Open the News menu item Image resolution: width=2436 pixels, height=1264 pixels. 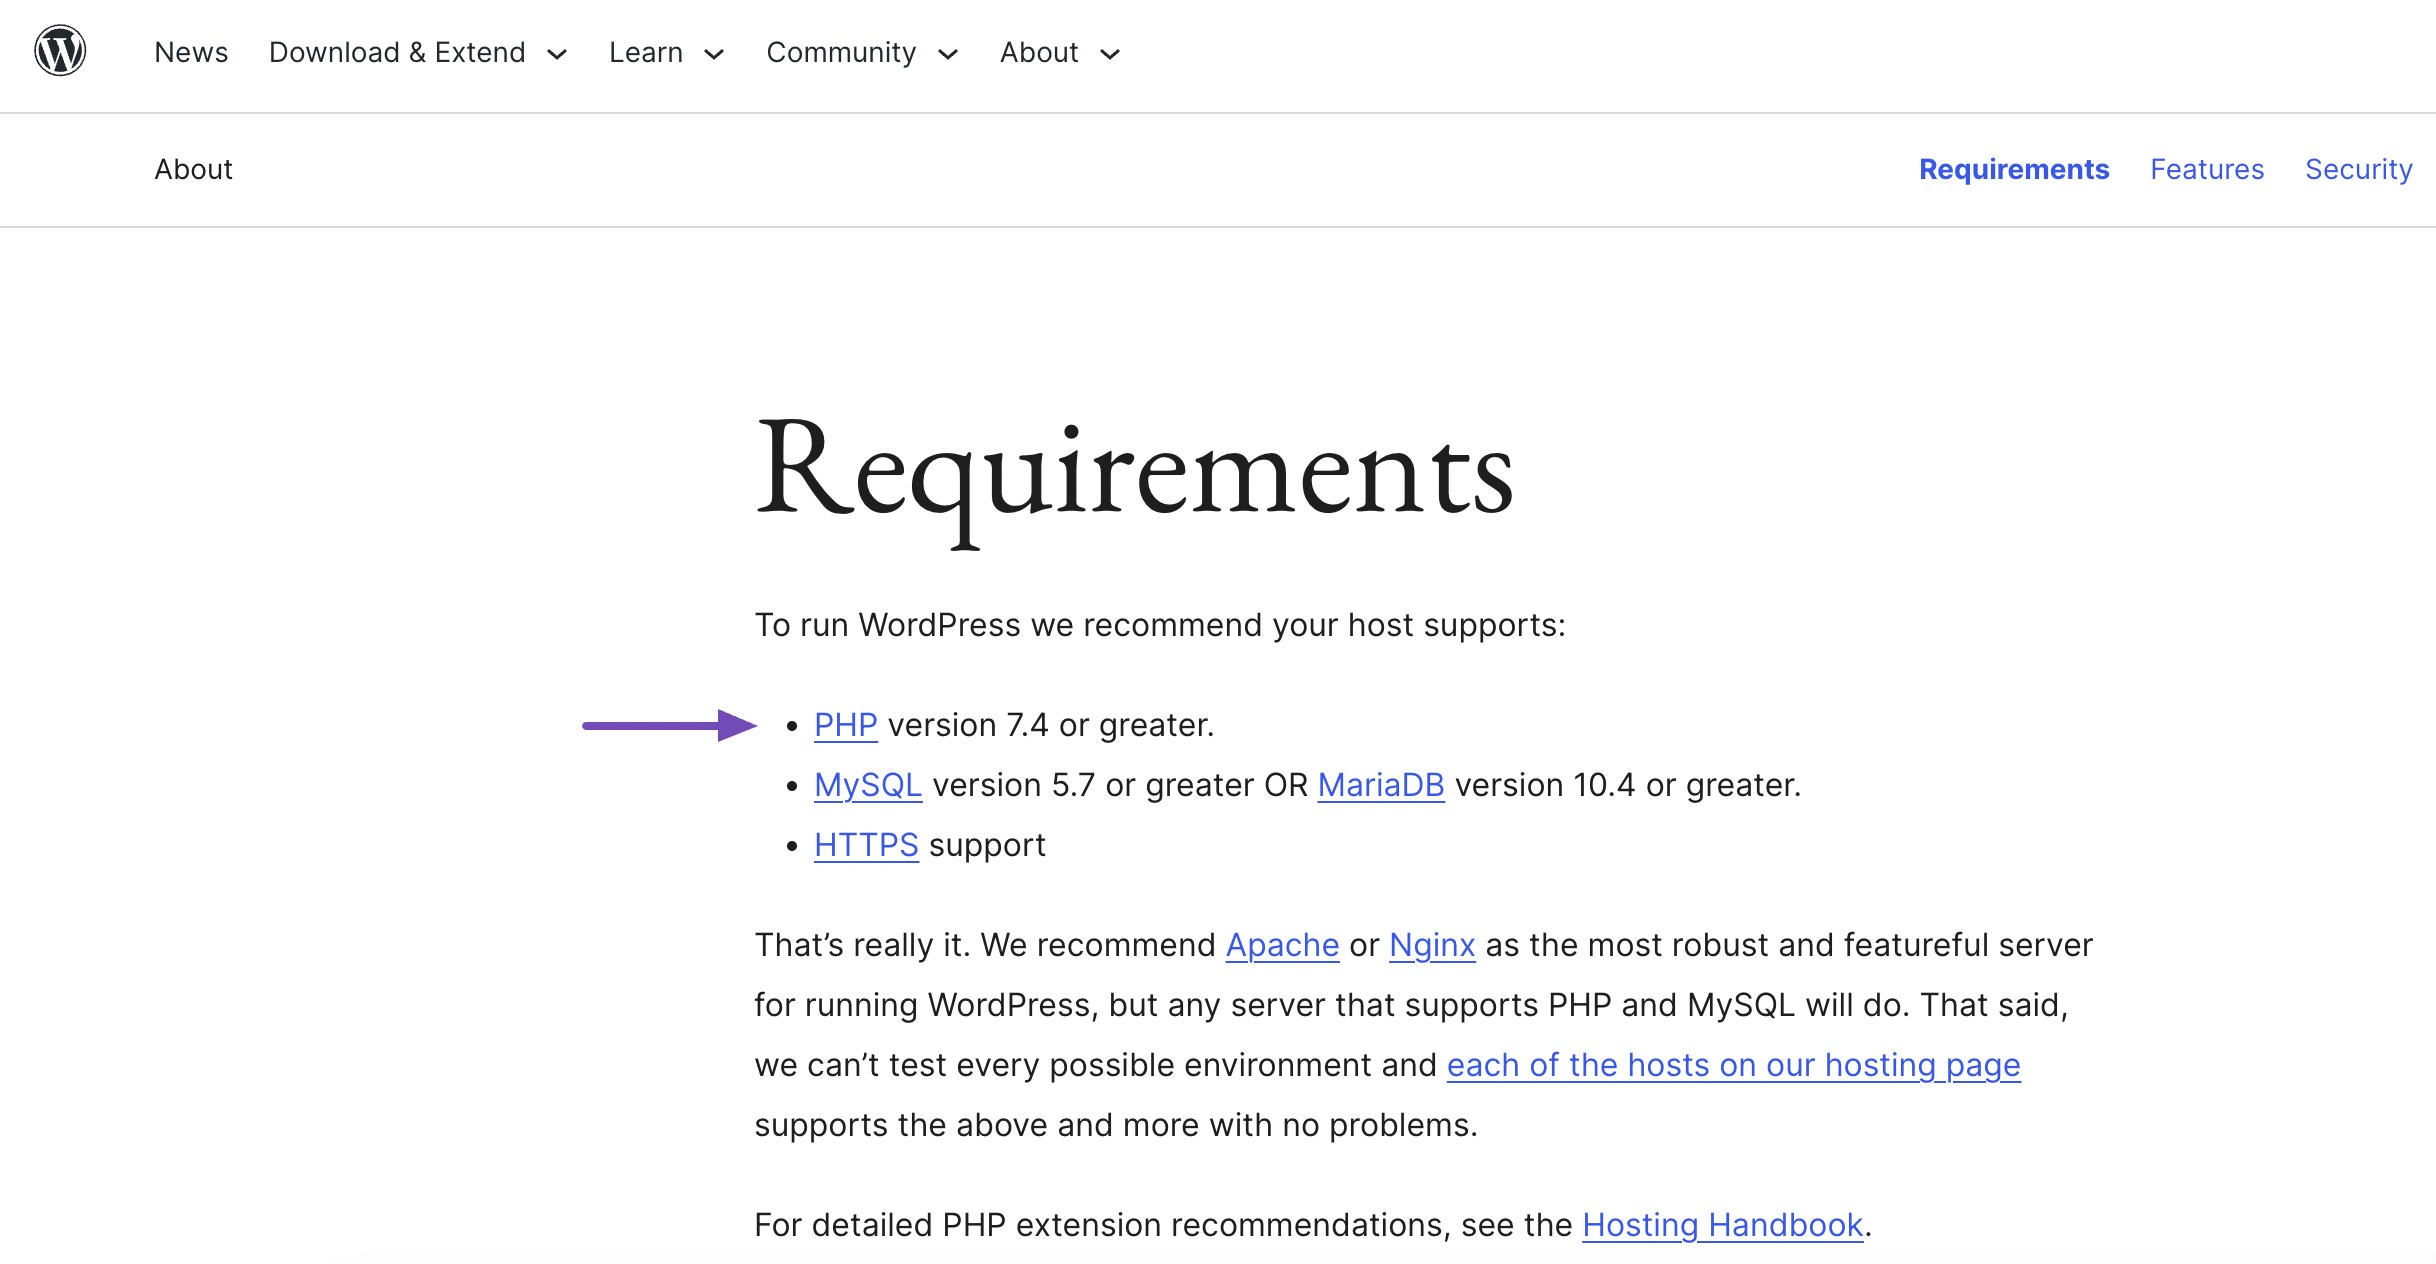(191, 52)
